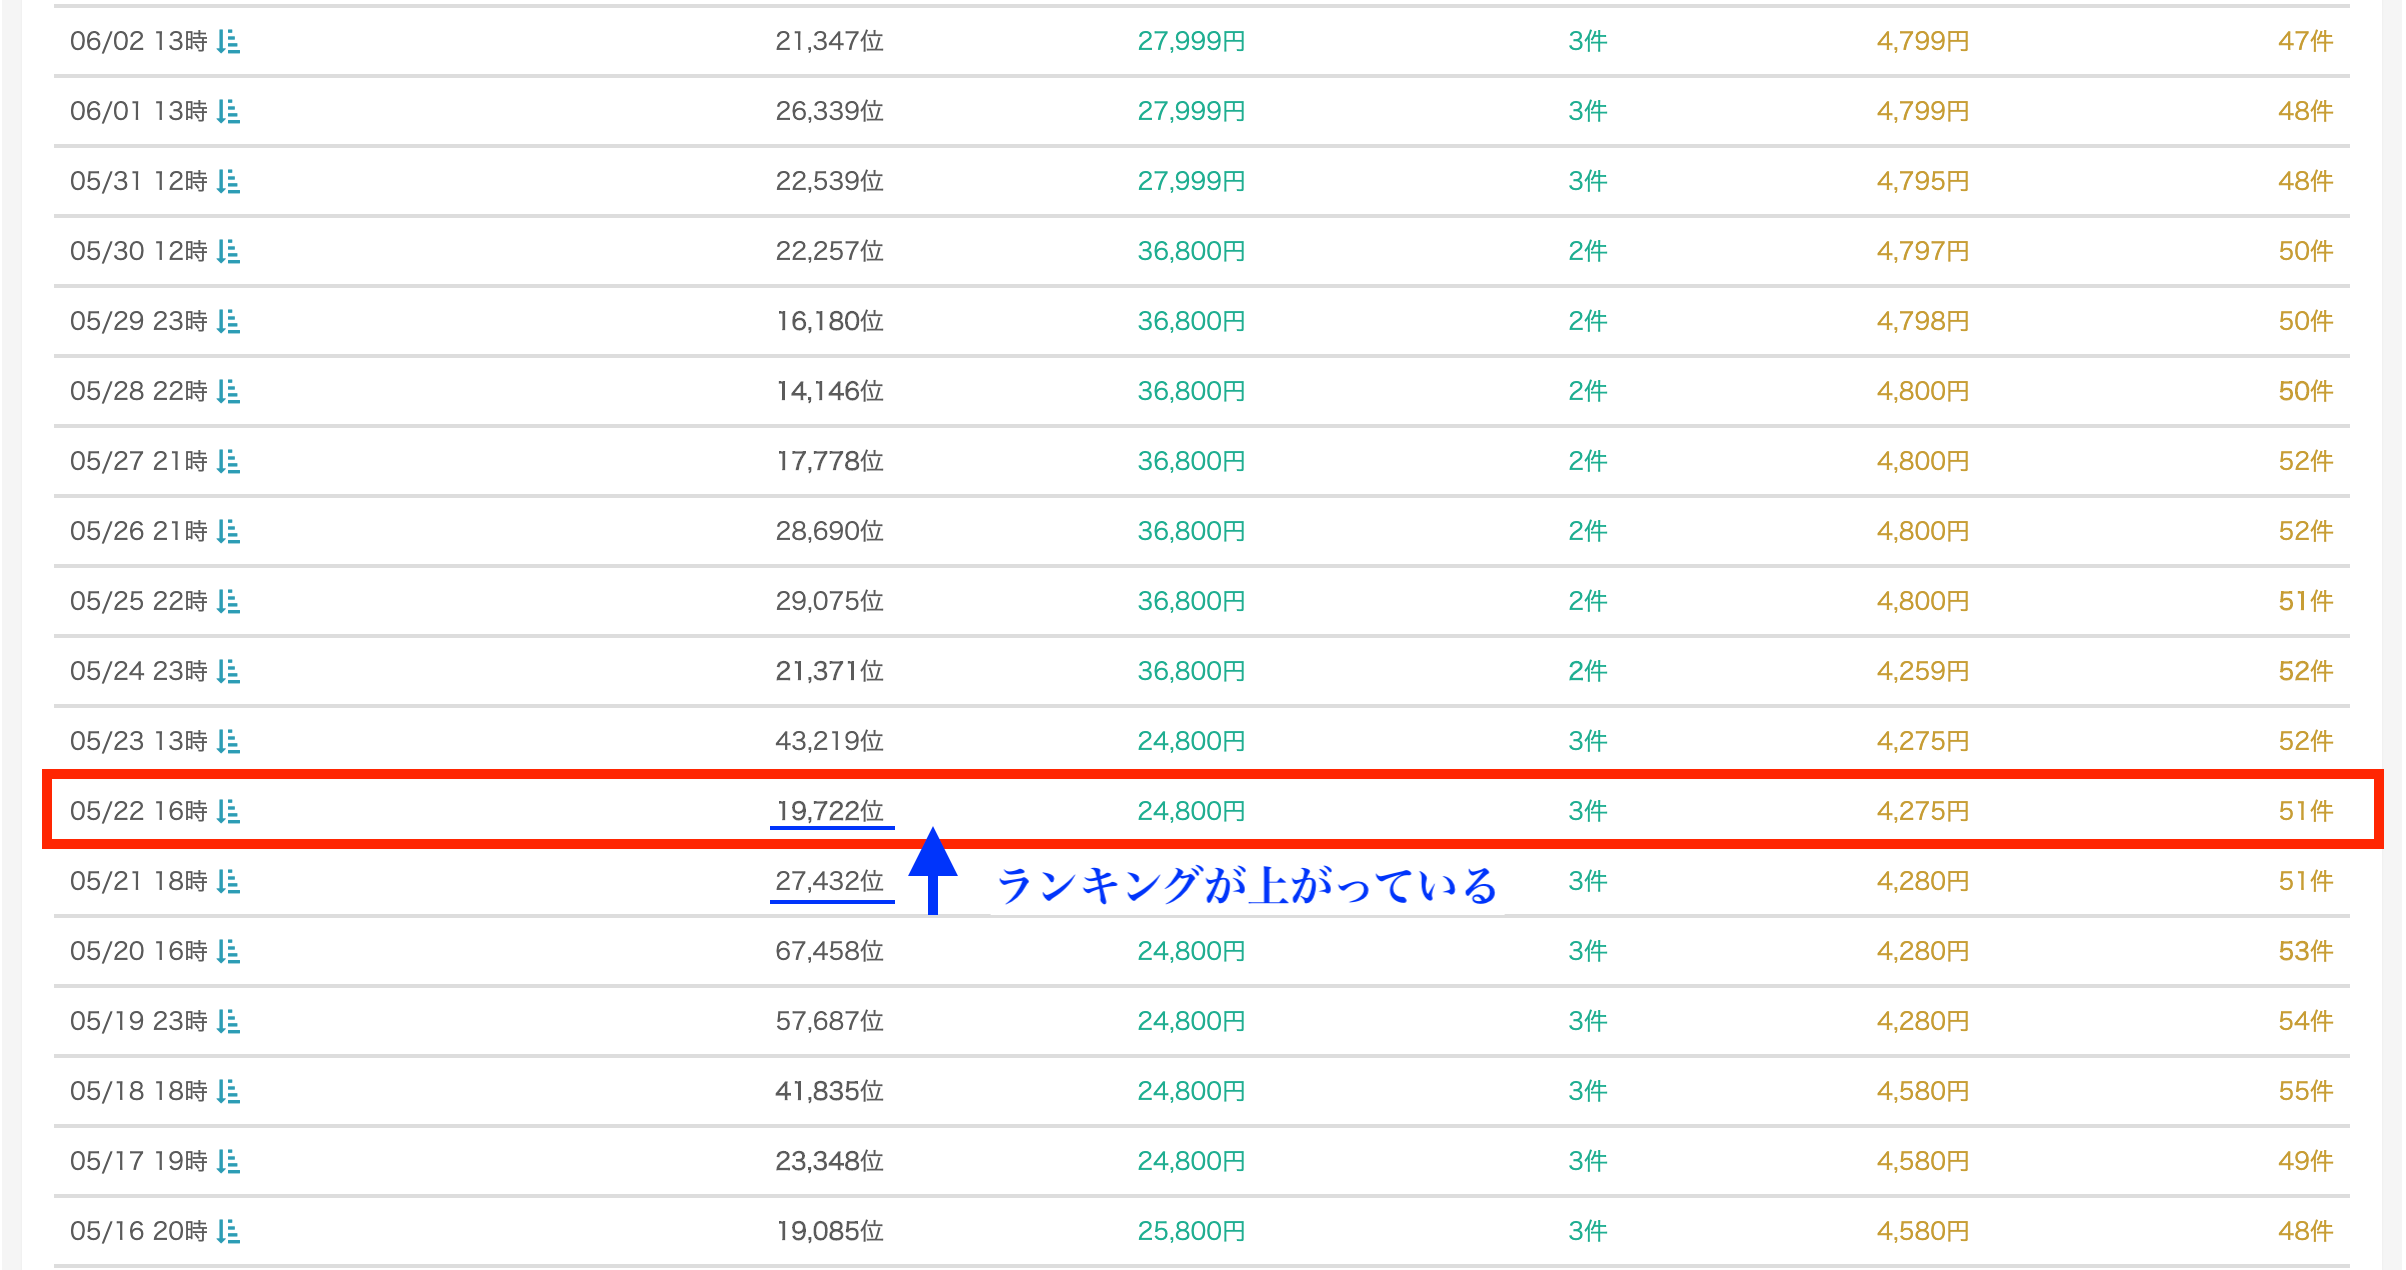
Task: Open the ranking icon for 05/30 12時
Action: (228, 251)
